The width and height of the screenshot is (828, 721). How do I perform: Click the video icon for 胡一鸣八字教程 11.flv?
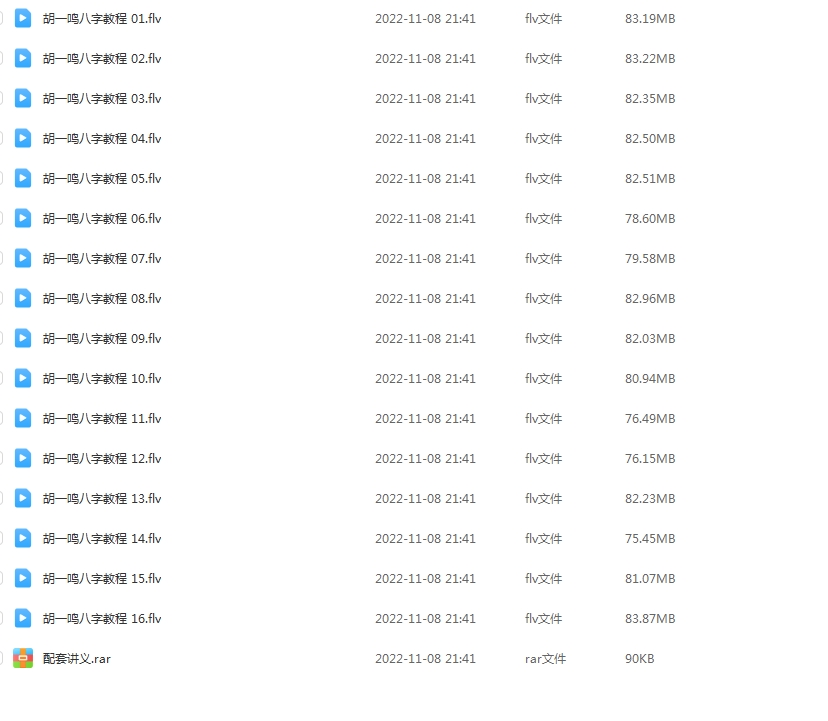pyautogui.click(x=23, y=418)
